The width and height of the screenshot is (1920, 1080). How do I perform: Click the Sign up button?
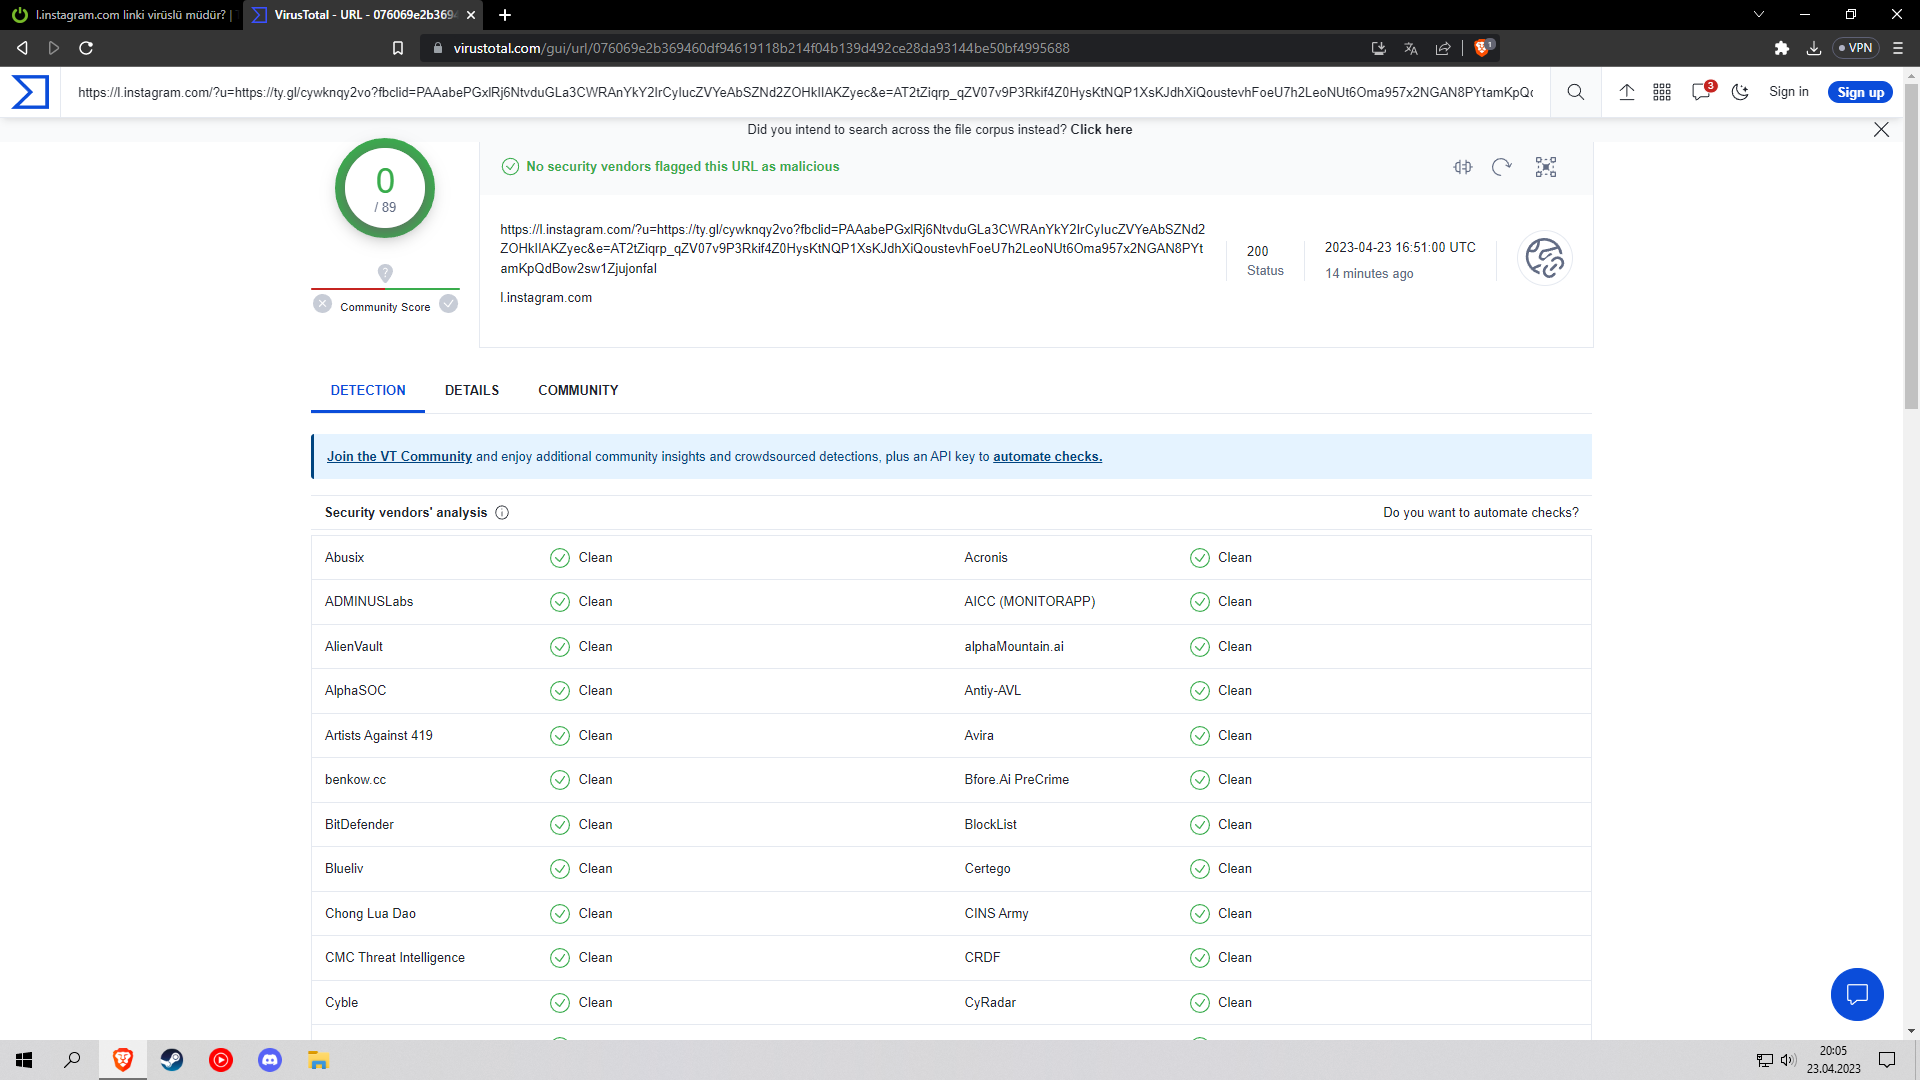1860,92
